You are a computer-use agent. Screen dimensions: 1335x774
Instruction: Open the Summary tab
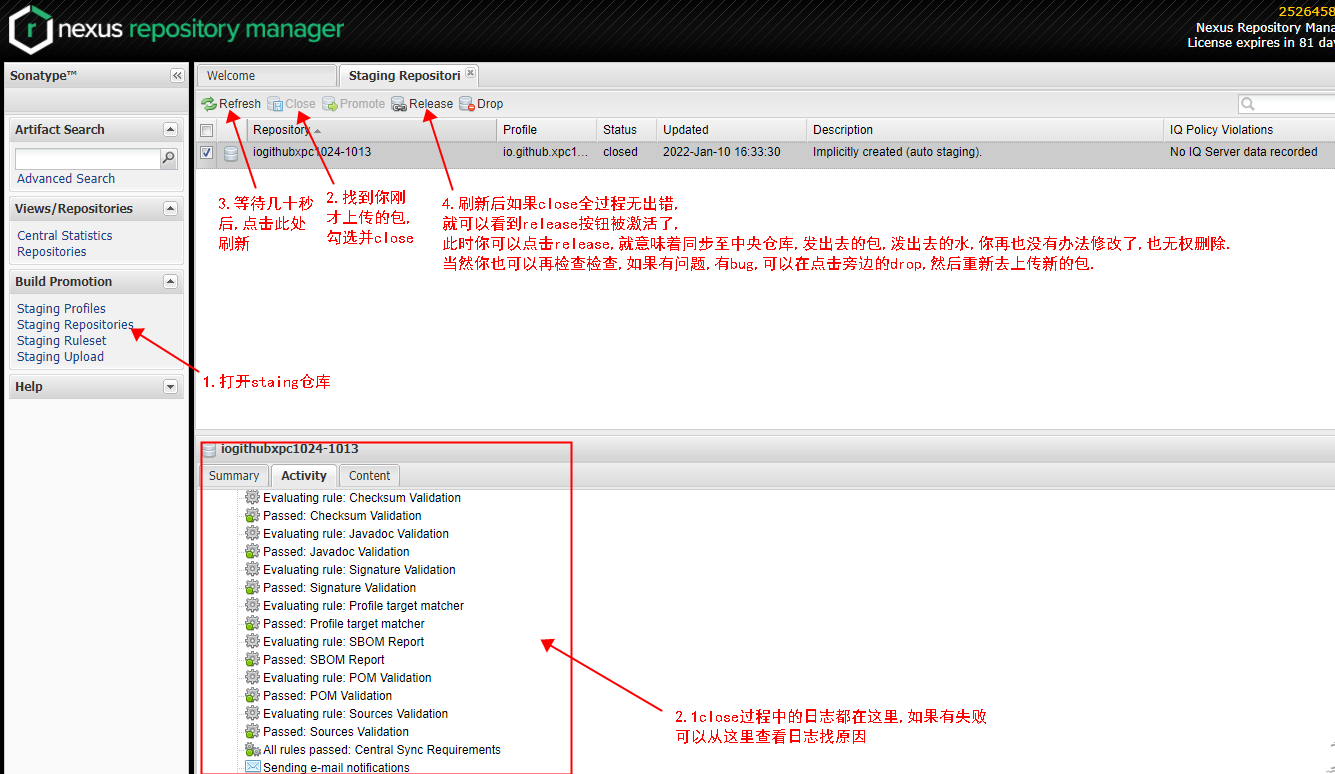[x=234, y=476]
